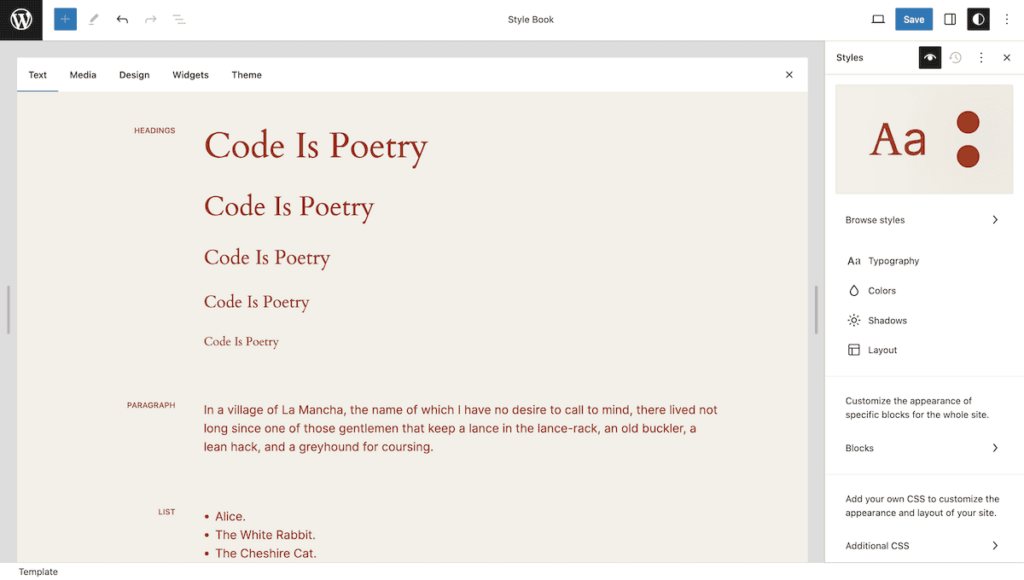Expand Browse styles
This screenshot has width=1024, height=580.
(922, 220)
